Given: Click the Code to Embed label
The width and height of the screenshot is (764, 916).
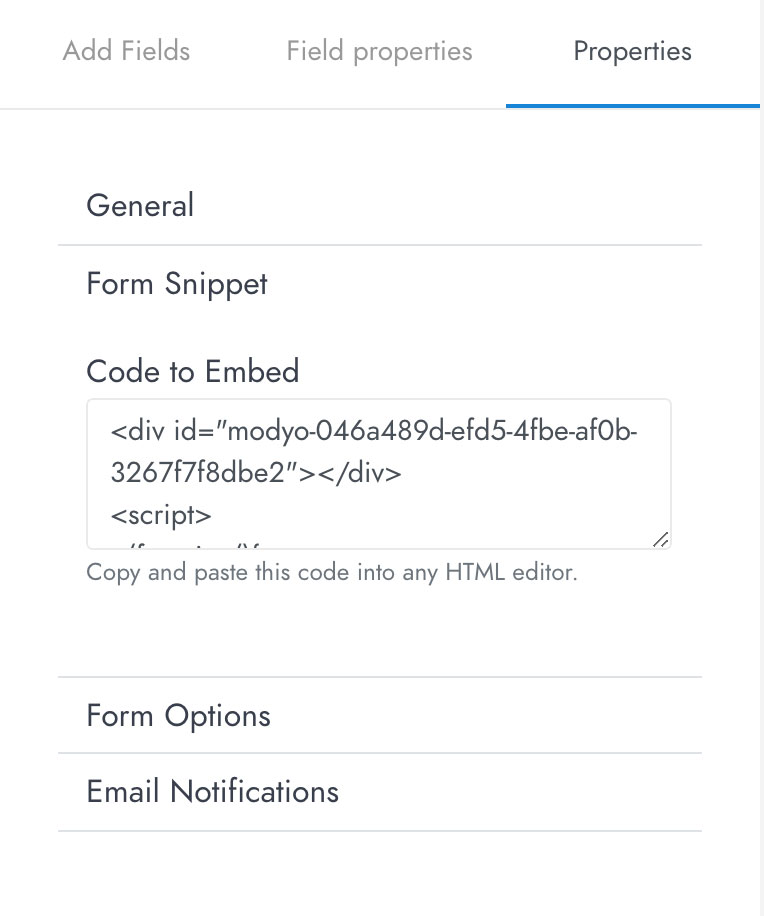Looking at the screenshot, I should [x=193, y=371].
